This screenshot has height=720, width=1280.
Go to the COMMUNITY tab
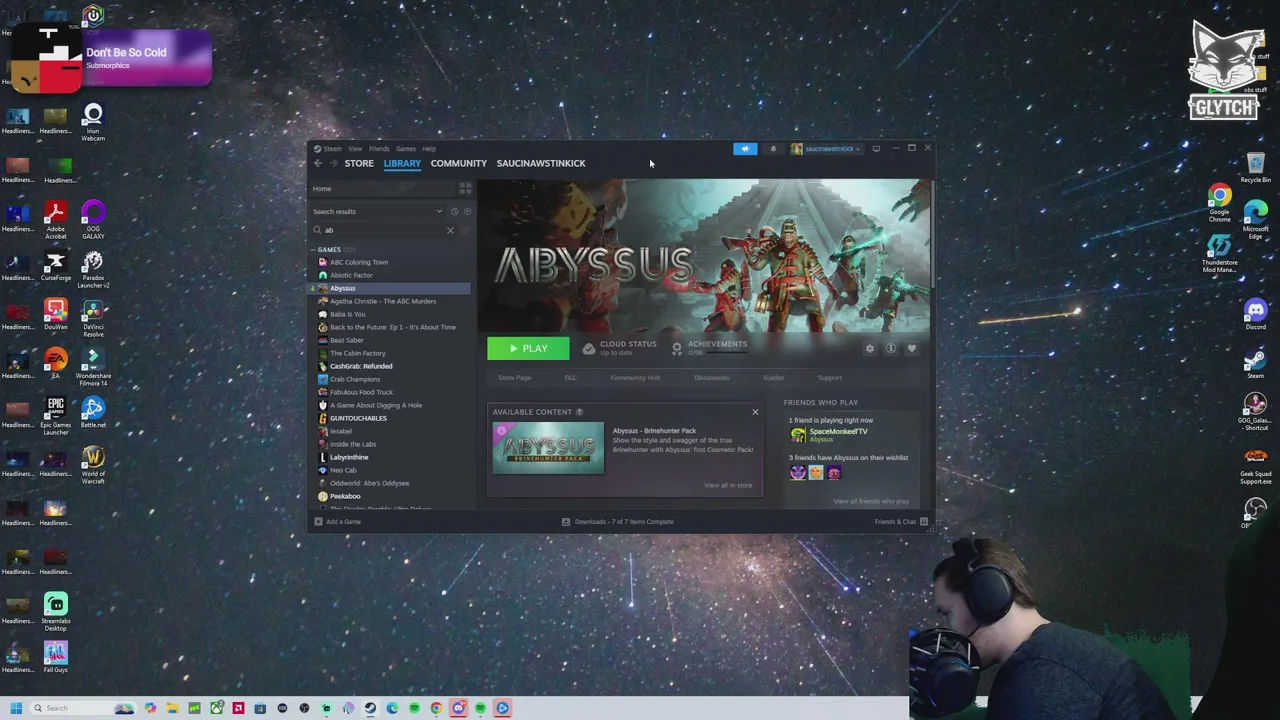[458, 163]
